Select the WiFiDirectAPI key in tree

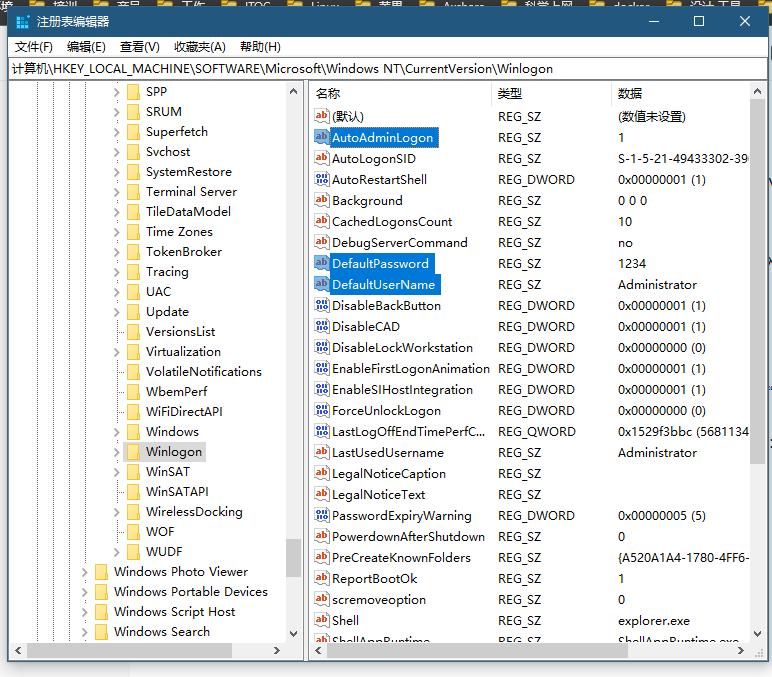(184, 412)
